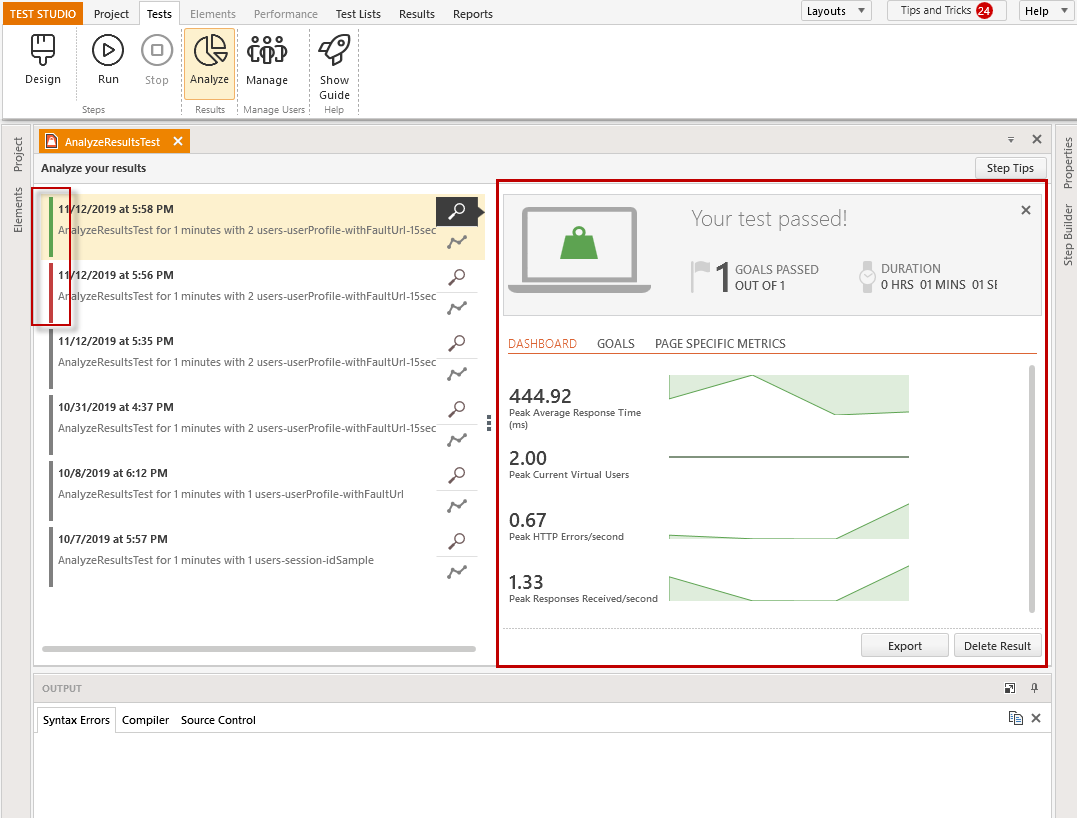Open Tips and Tricks notifications

[x=946, y=11]
